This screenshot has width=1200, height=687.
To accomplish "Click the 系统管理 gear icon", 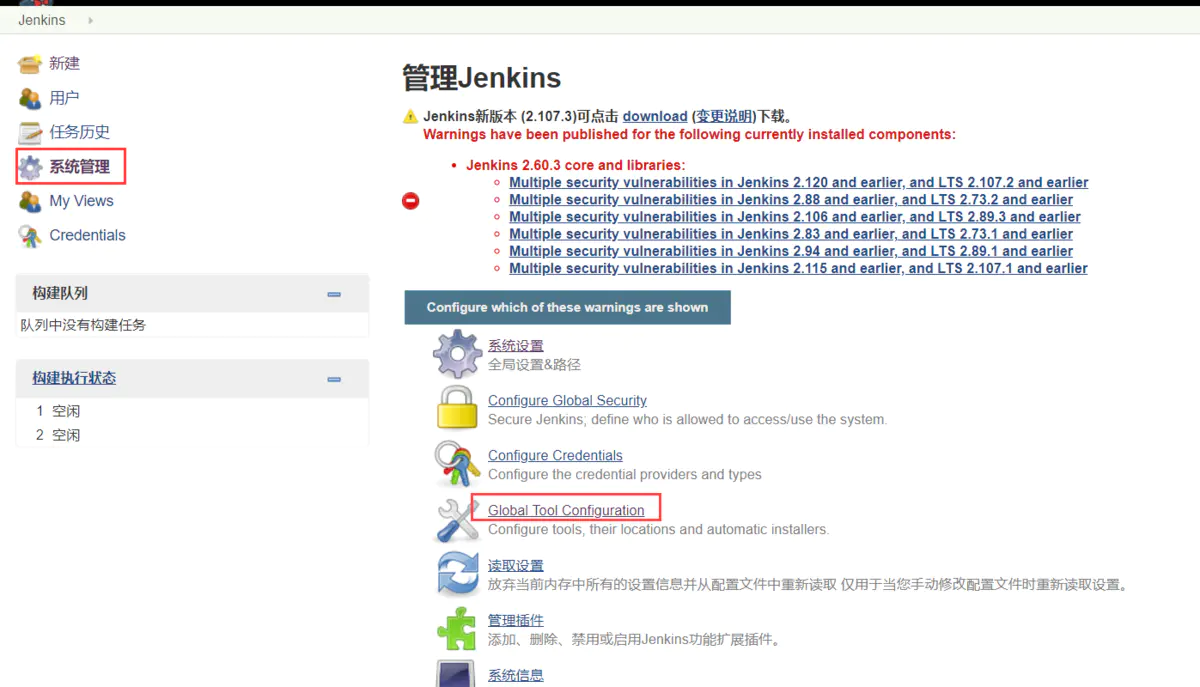I will click(x=30, y=167).
